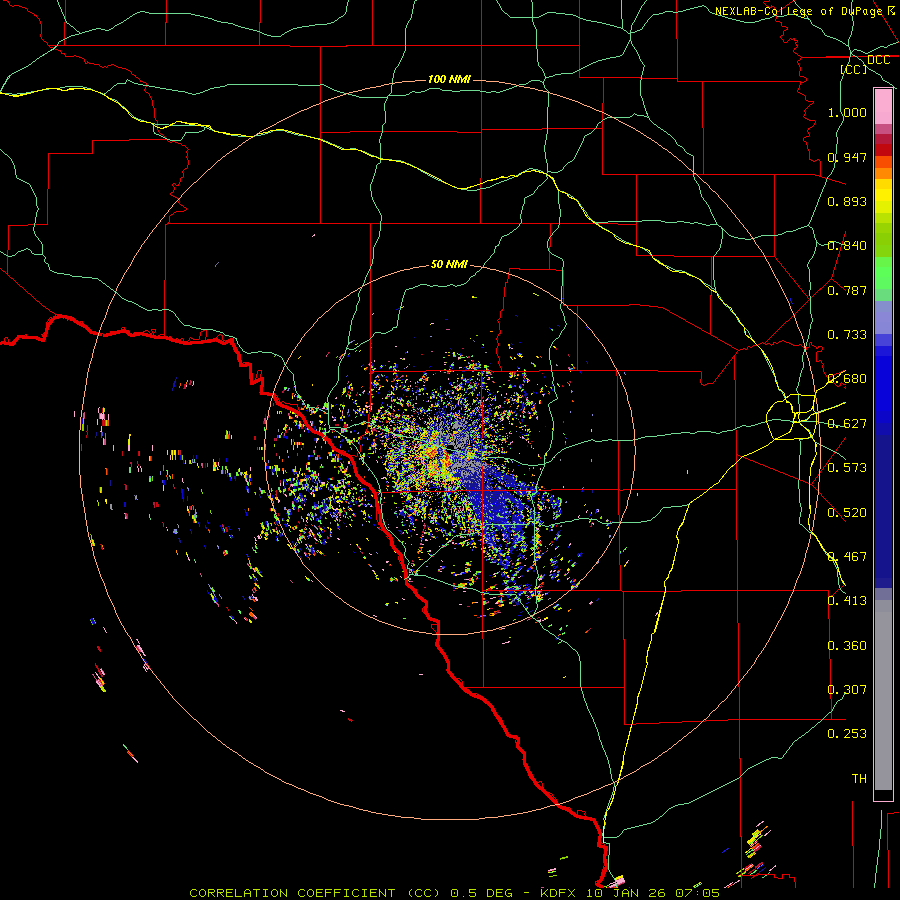900x900 pixels.
Task: Click the gray segment of the color bar
Action: tap(883, 695)
